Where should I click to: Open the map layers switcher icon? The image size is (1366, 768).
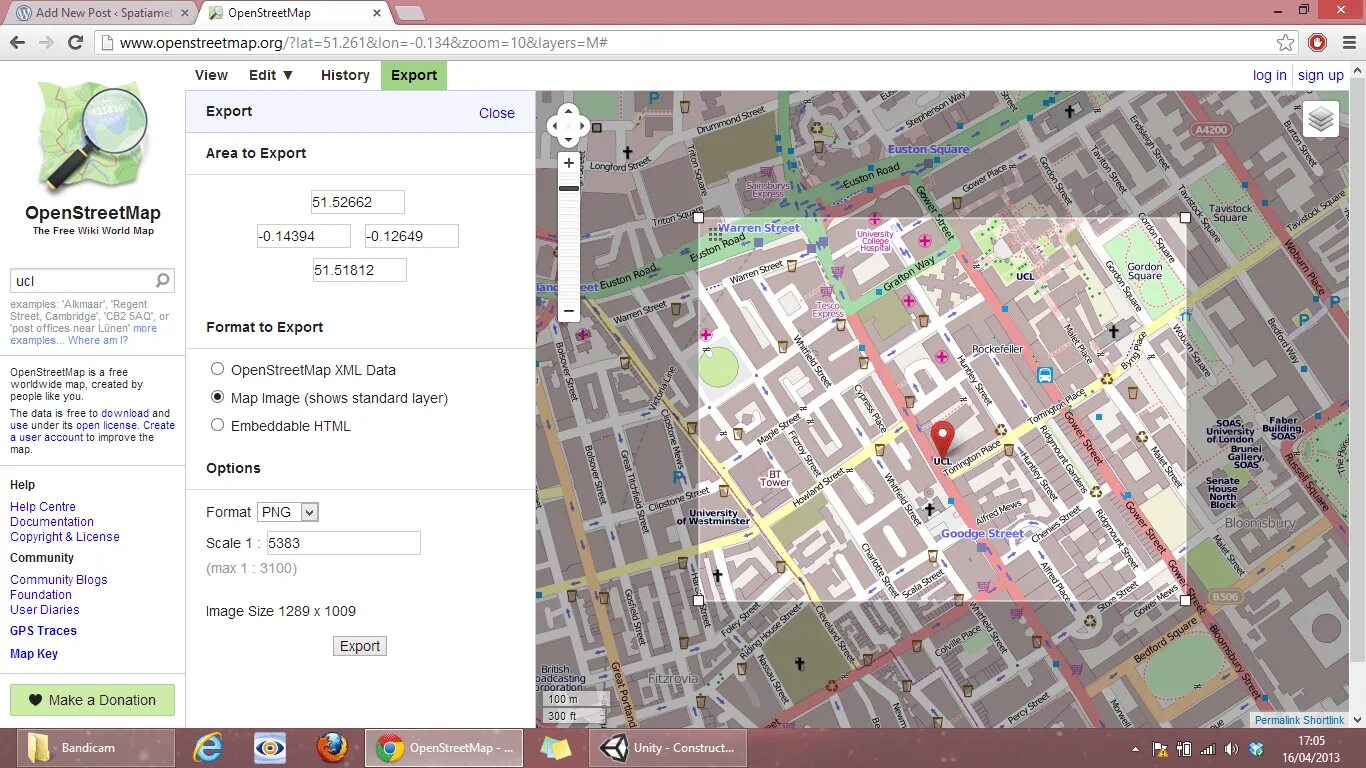(x=1321, y=120)
